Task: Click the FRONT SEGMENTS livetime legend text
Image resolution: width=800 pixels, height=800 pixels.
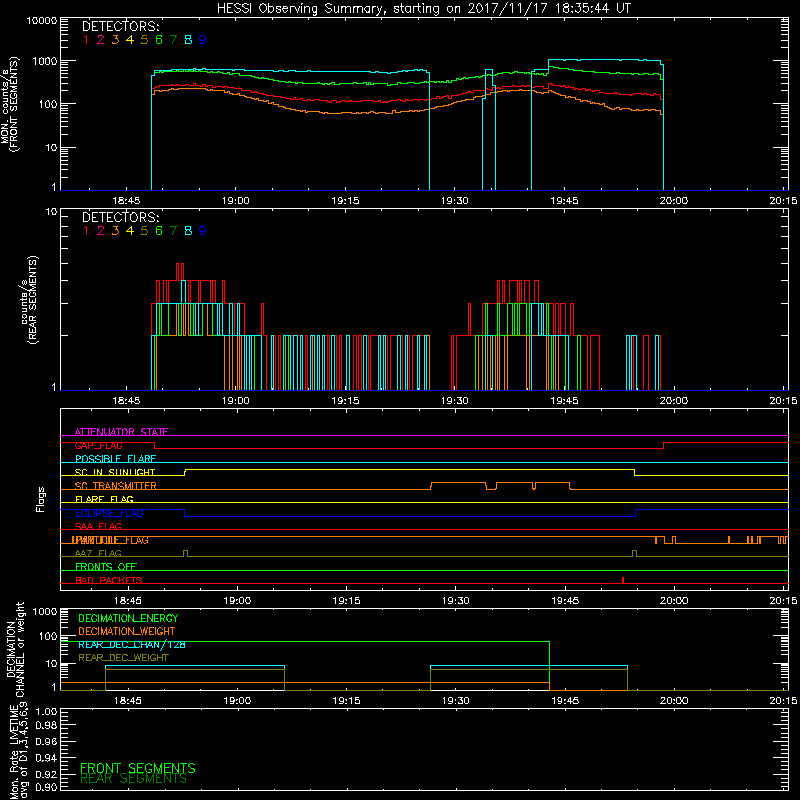Action: (138, 768)
